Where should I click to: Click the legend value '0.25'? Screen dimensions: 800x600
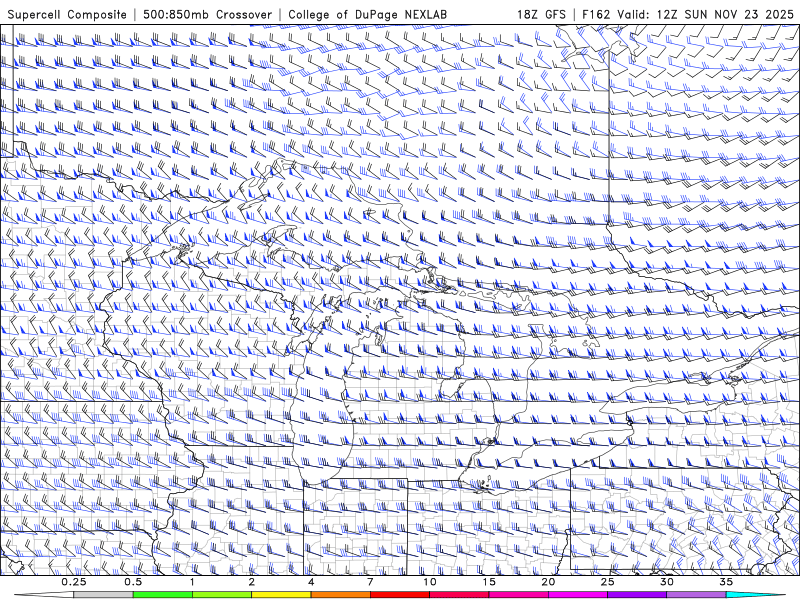tap(74, 582)
